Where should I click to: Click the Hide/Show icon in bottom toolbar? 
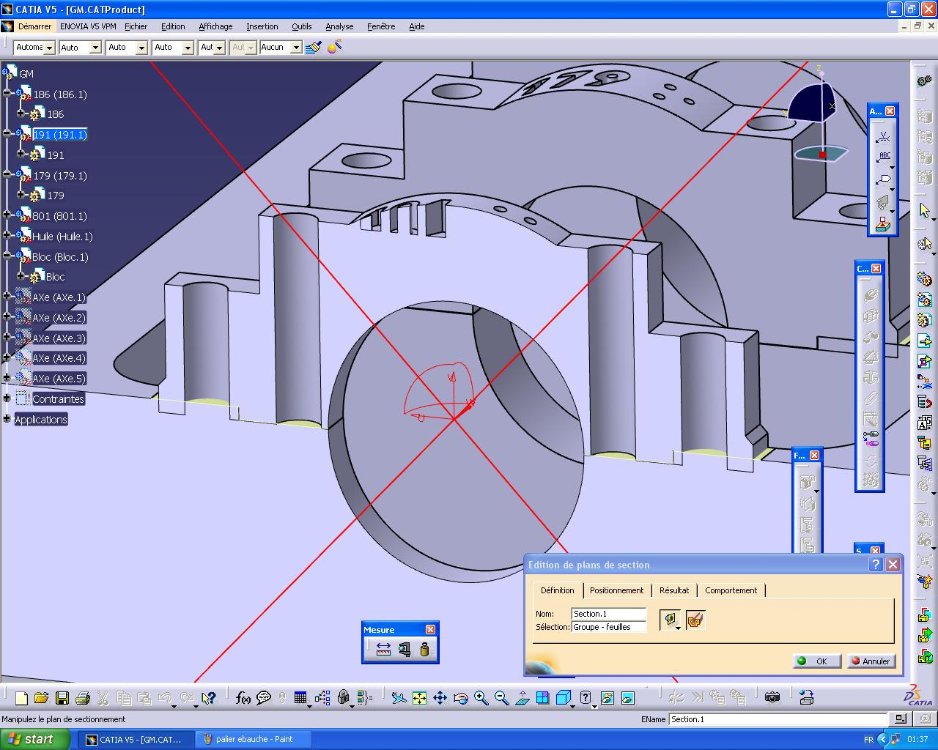tap(607, 698)
